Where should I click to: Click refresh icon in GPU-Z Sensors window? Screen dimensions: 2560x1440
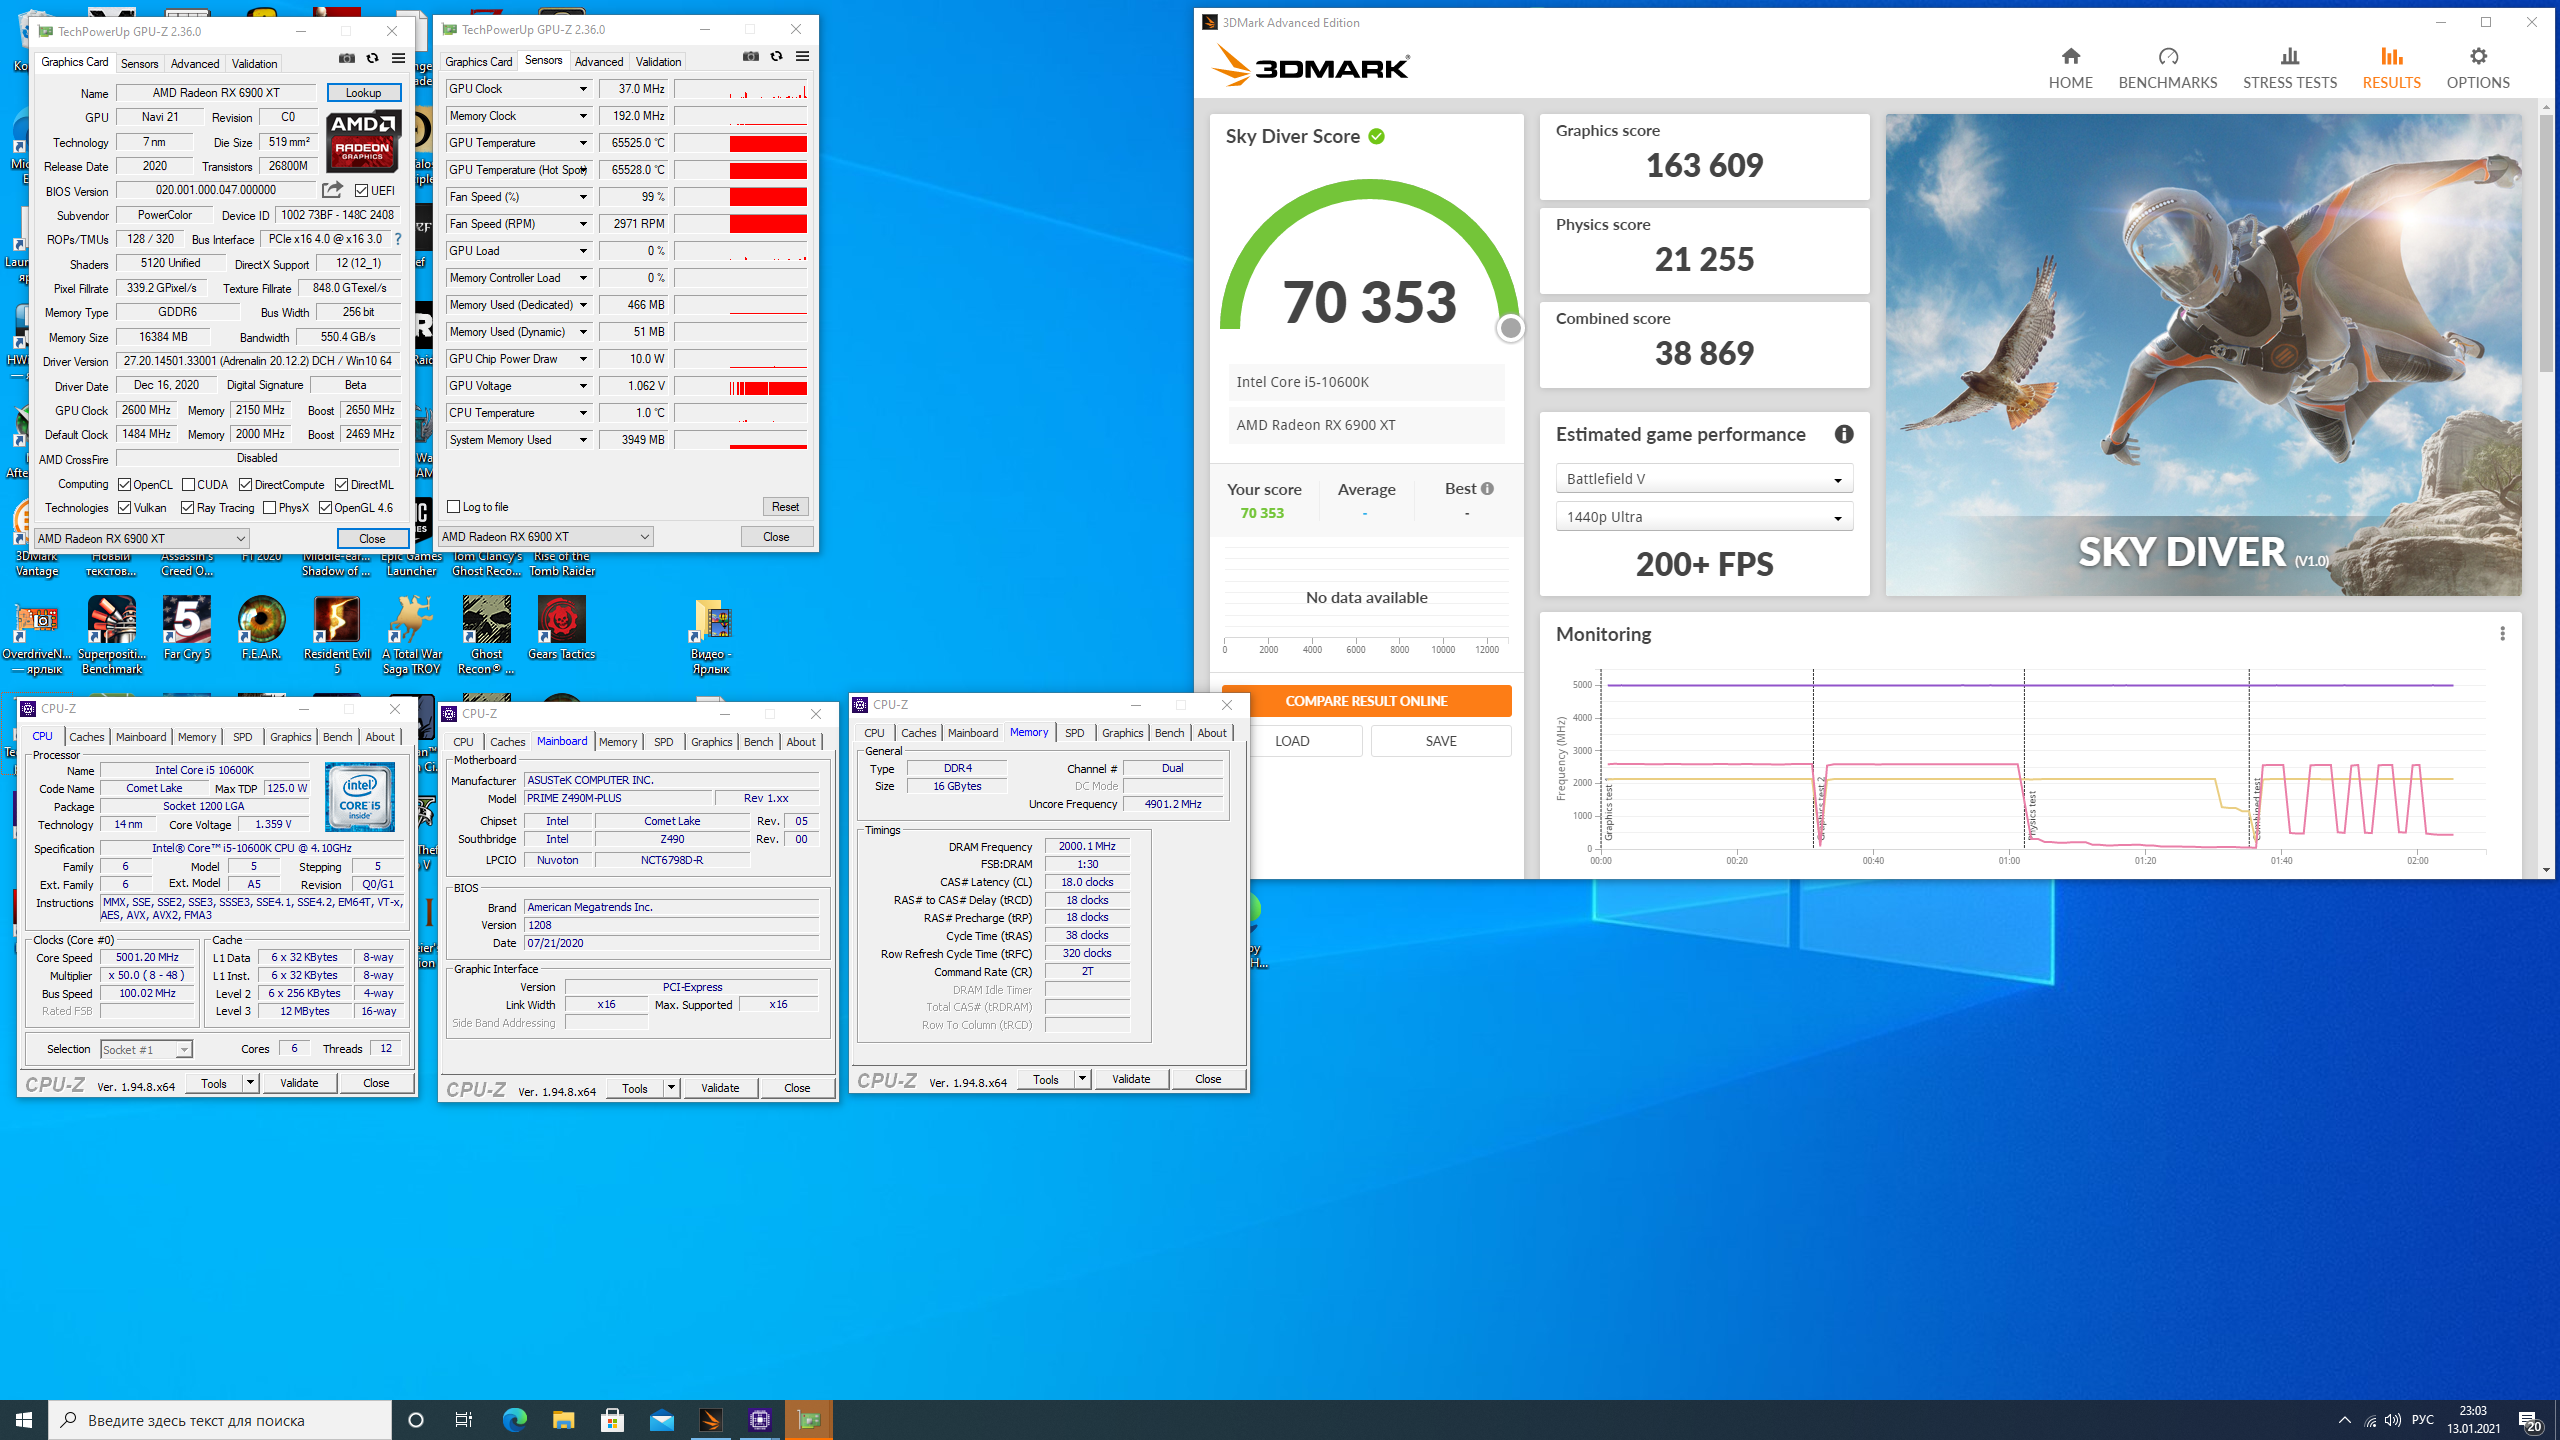(x=776, y=57)
